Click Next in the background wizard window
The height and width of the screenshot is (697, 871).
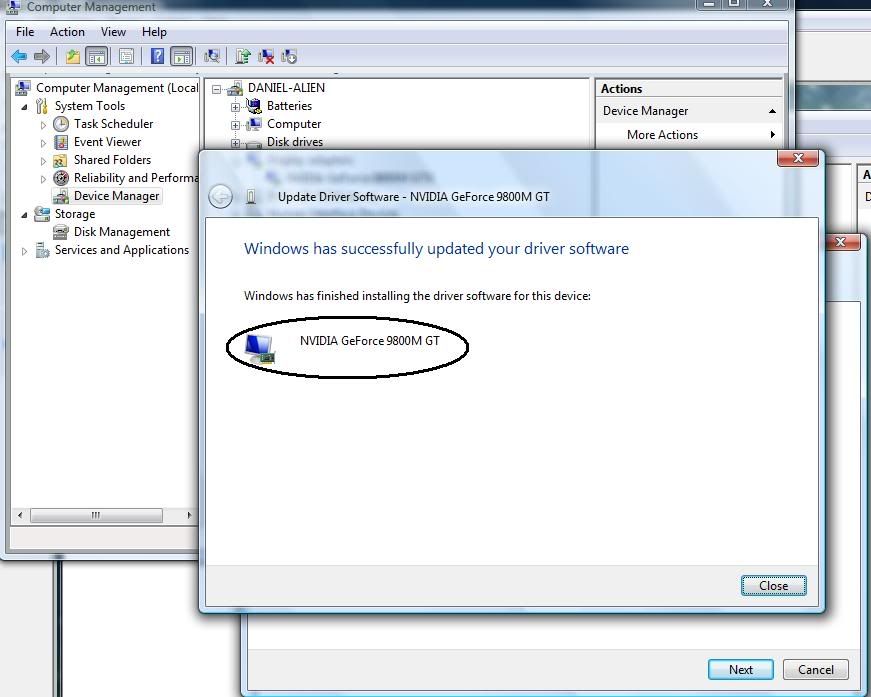(x=740, y=670)
